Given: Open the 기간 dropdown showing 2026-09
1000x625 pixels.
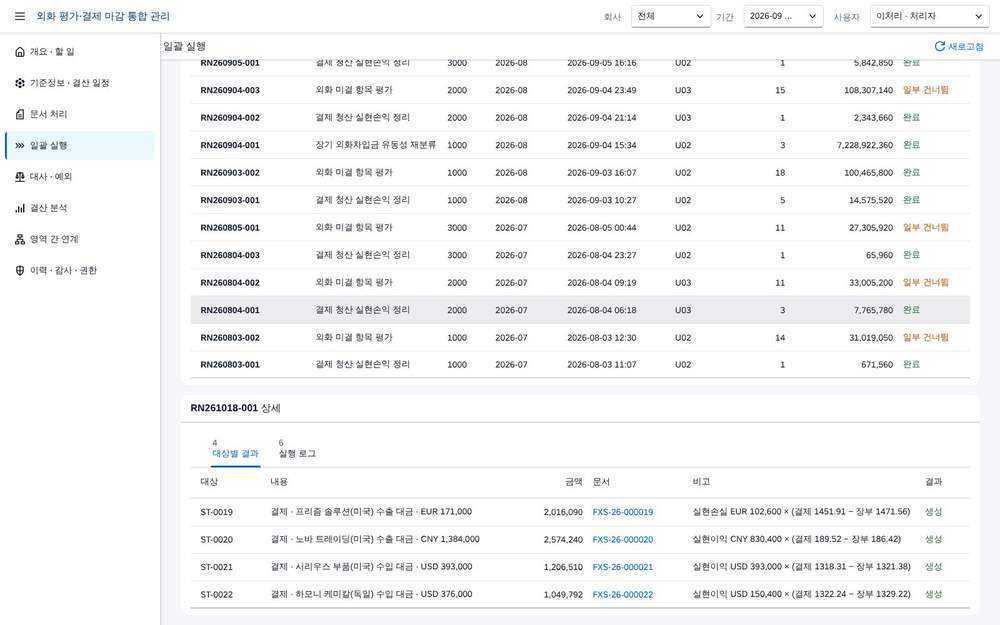Looking at the screenshot, I should [783, 17].
